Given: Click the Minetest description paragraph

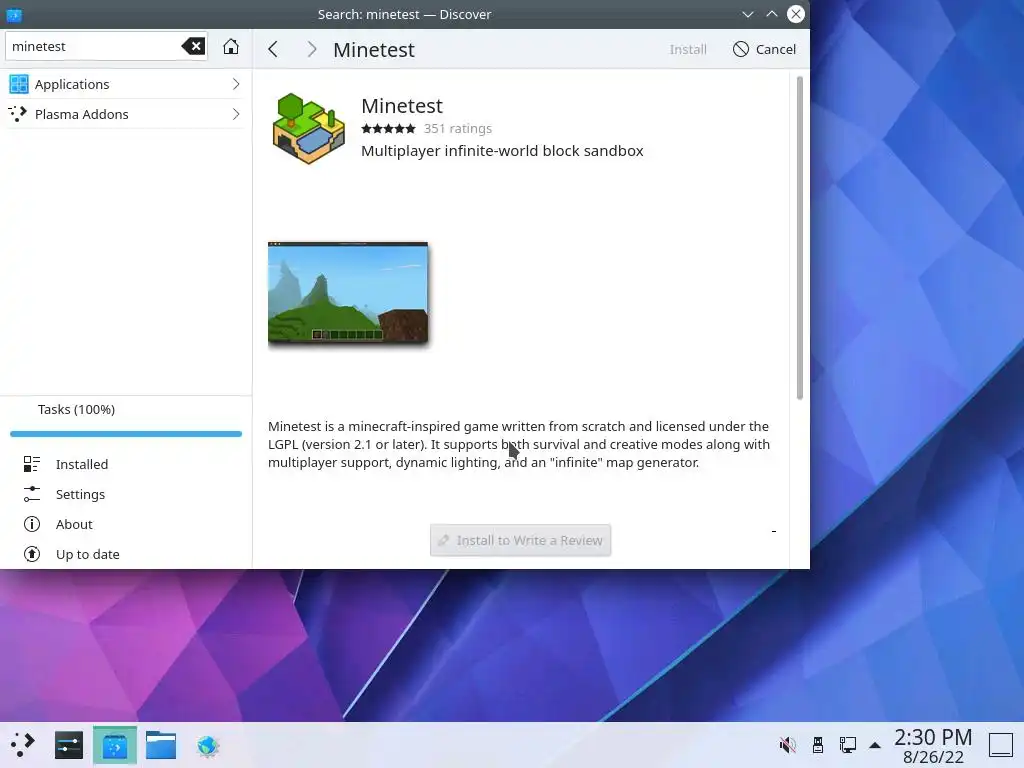Looking at the screenshot, I should [519, 444].
